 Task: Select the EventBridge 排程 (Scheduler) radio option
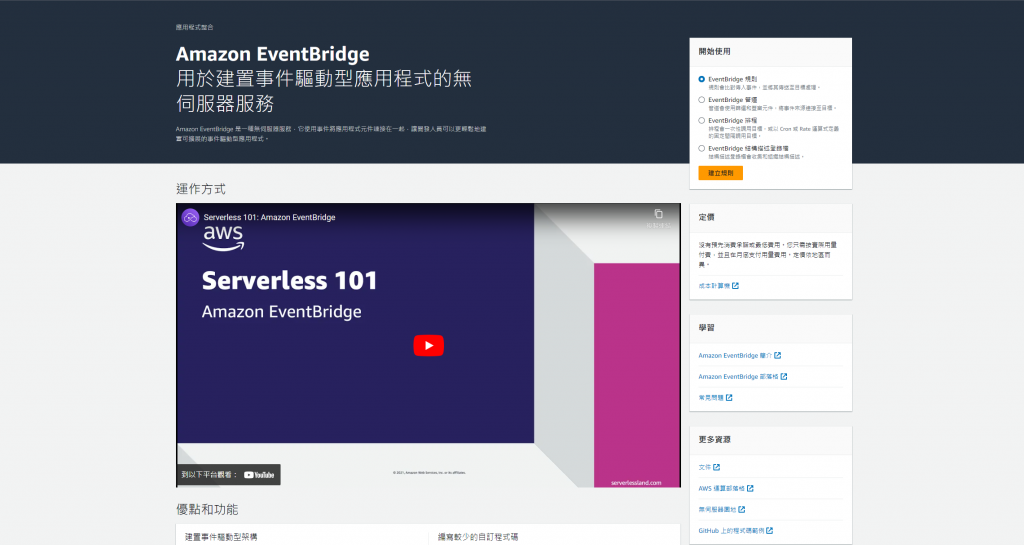tap(701, 121)
